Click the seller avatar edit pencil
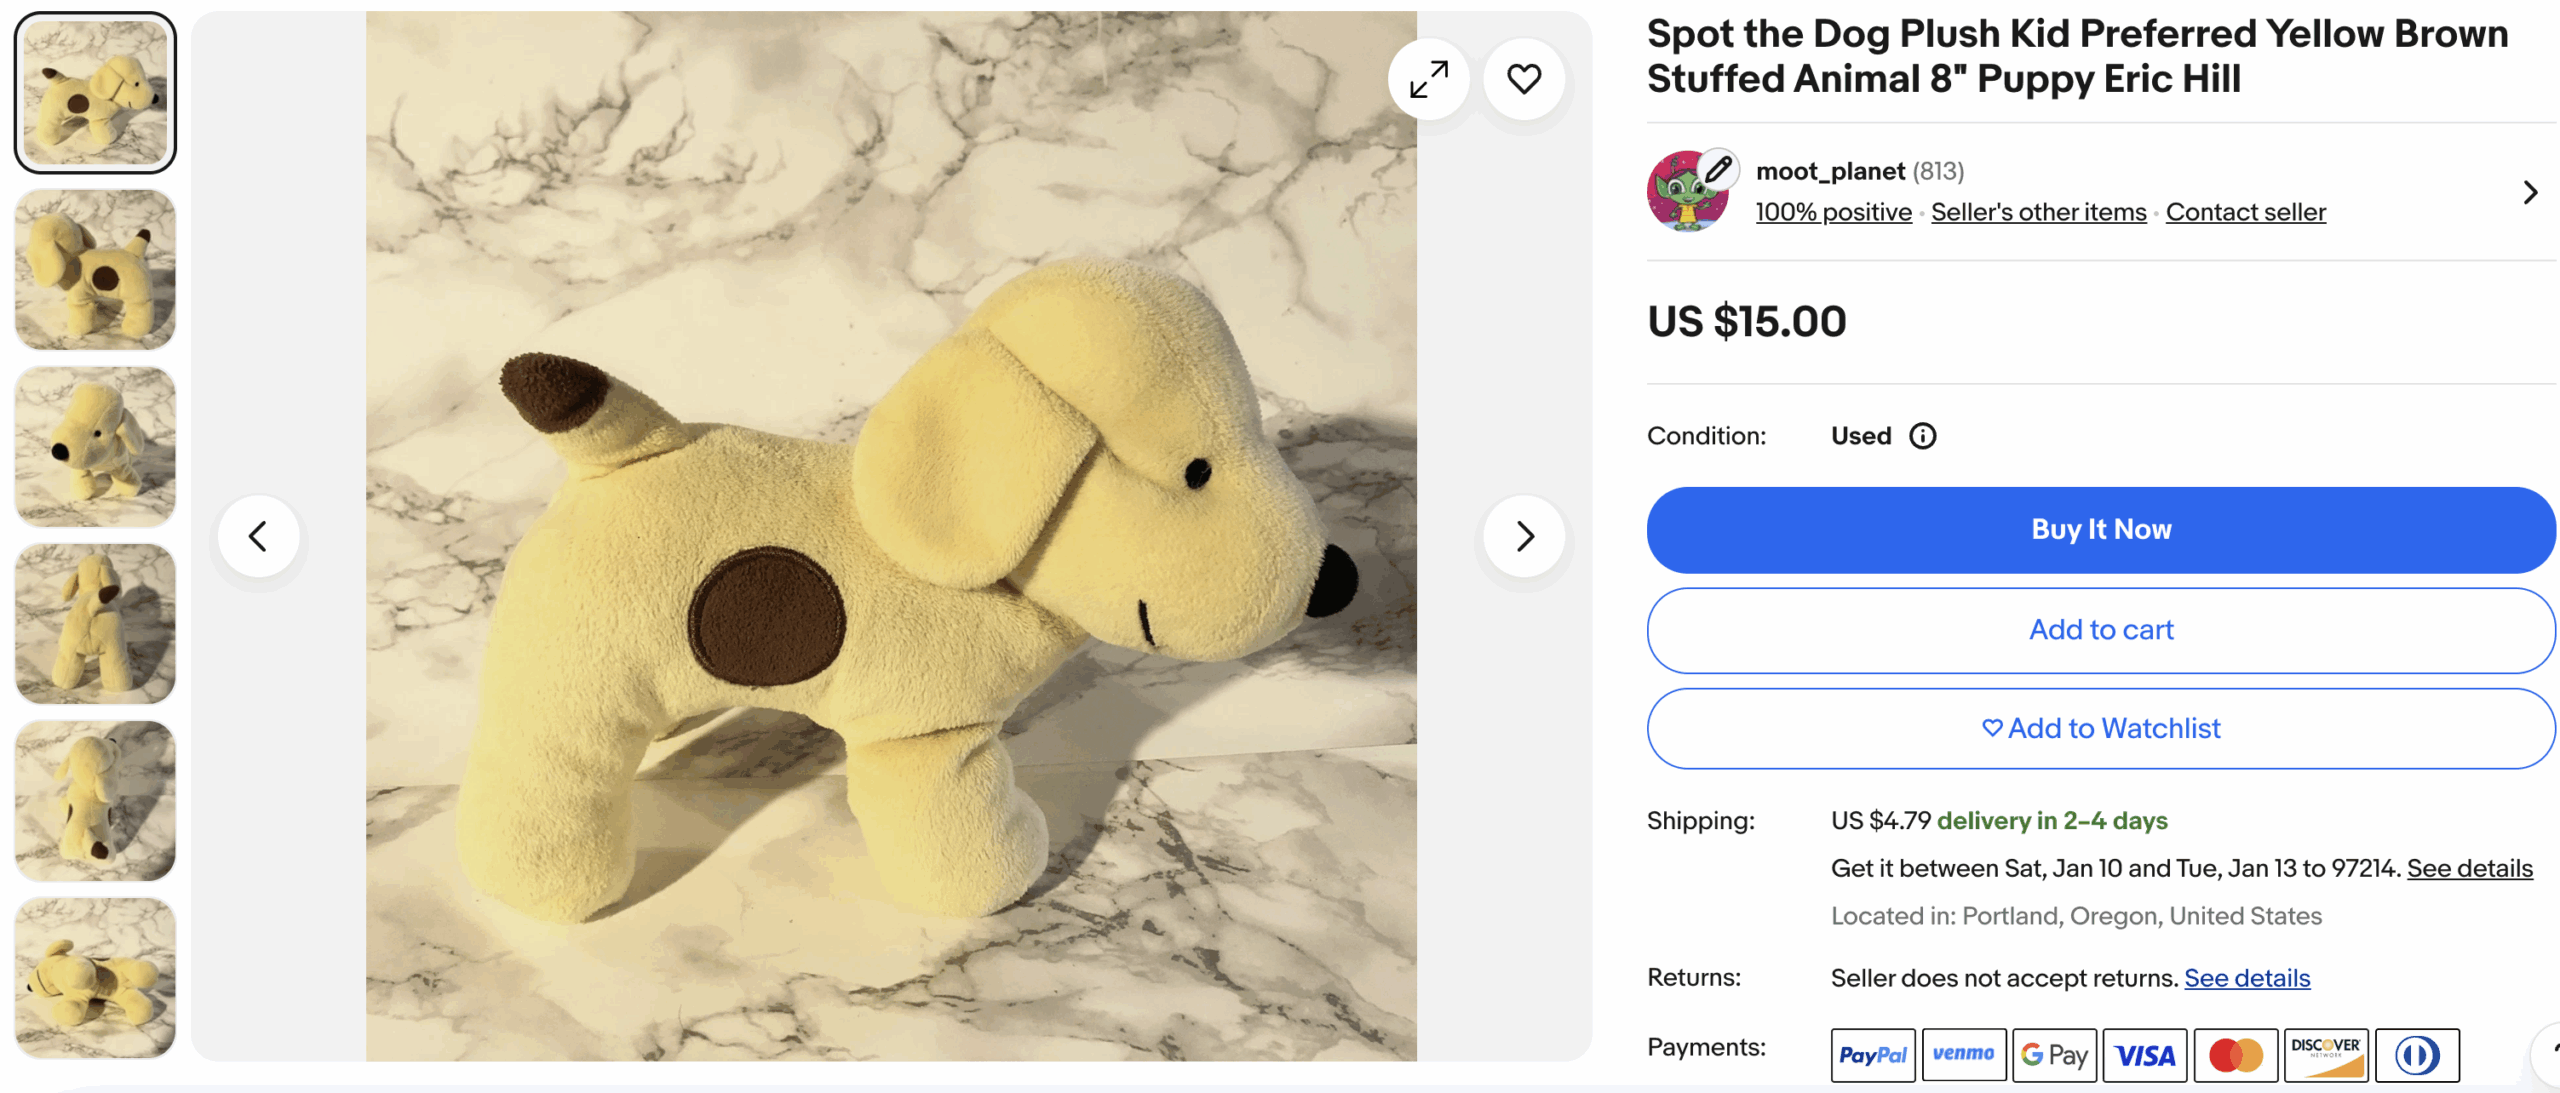This screenshot has width=2560, height=1093. pos(1718,170)
